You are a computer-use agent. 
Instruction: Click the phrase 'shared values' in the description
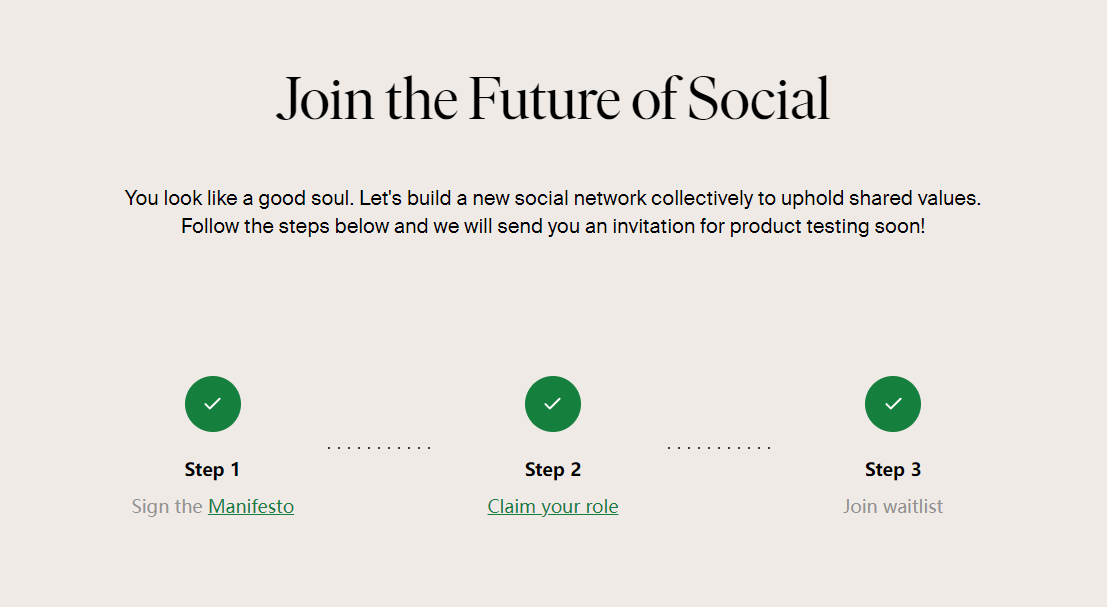point(912,198)
